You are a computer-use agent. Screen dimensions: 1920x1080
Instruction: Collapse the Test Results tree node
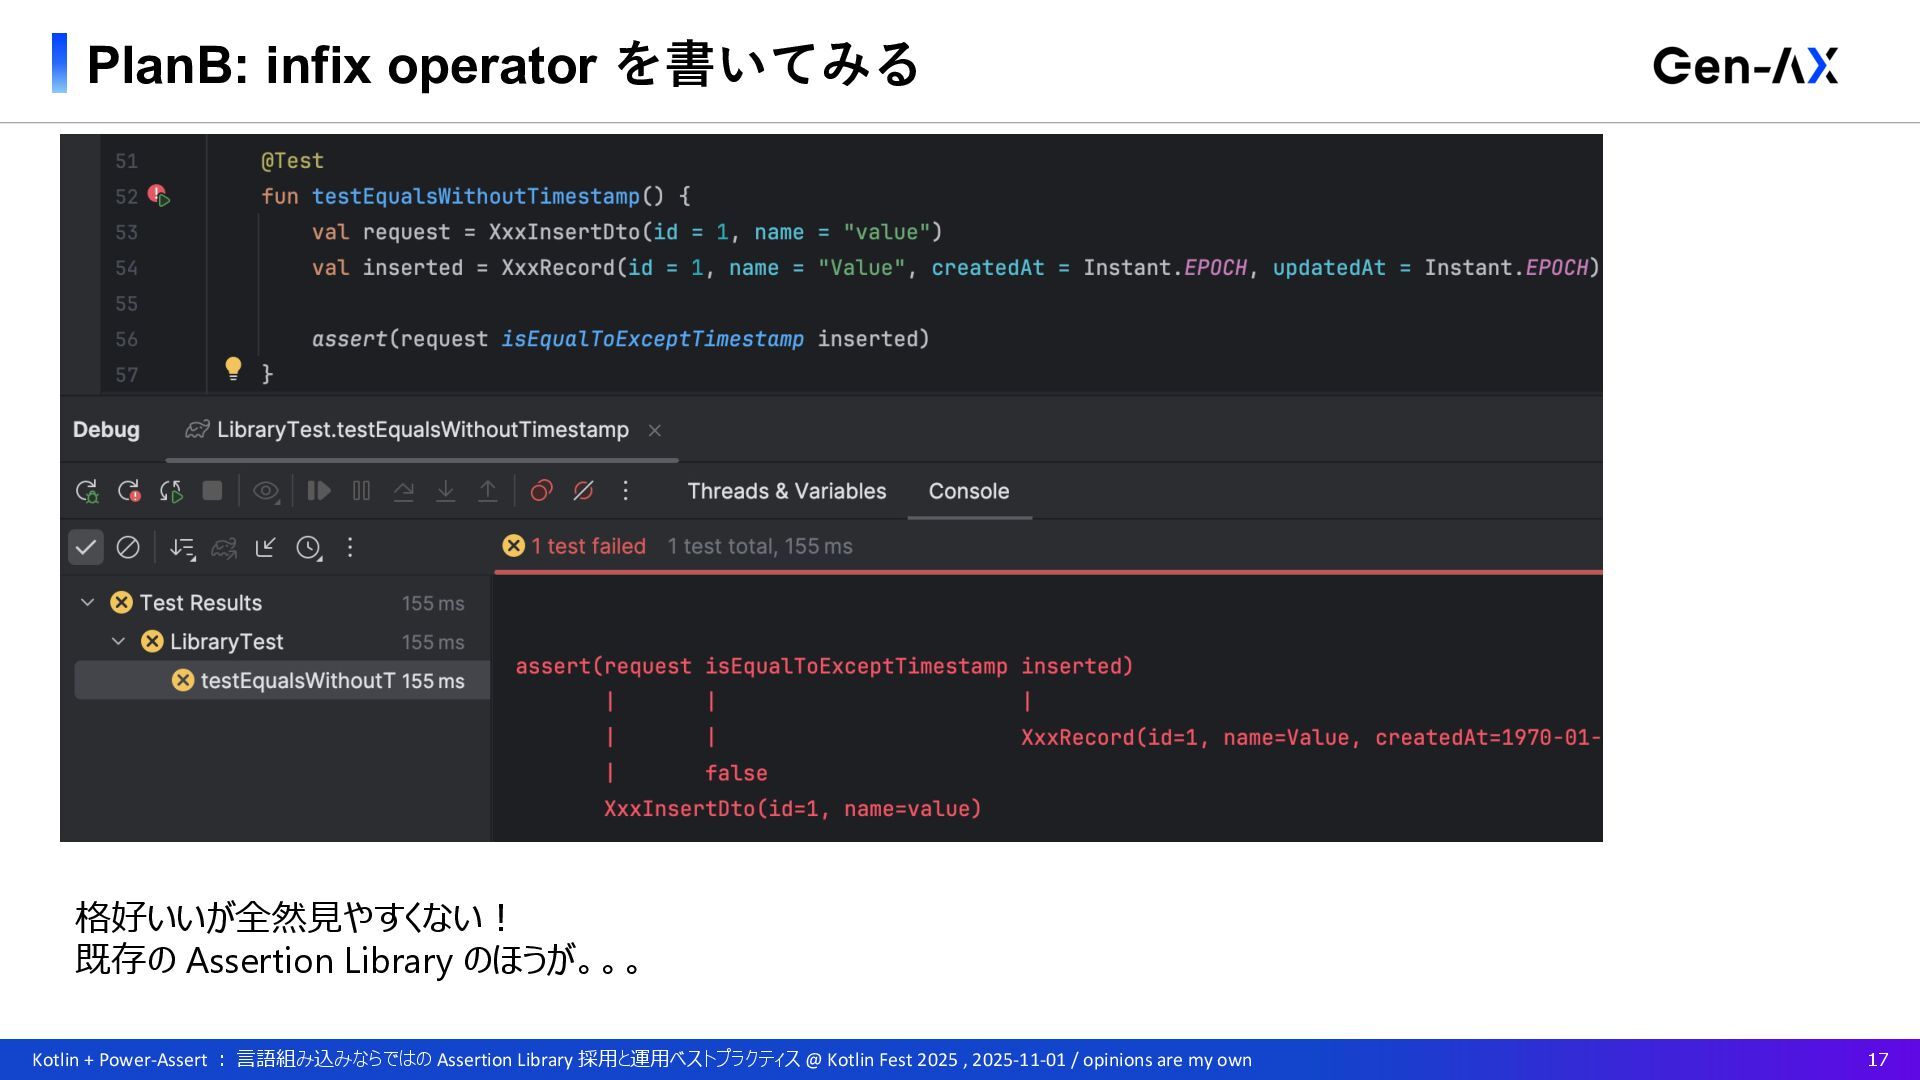click(x=87, y=603)
